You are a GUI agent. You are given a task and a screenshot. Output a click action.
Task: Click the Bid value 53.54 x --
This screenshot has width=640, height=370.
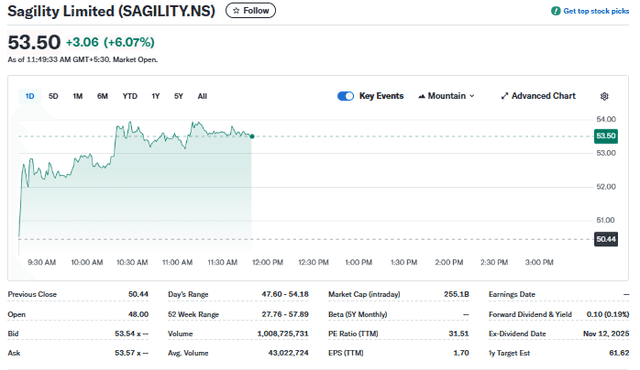click(x=131, y=333)
